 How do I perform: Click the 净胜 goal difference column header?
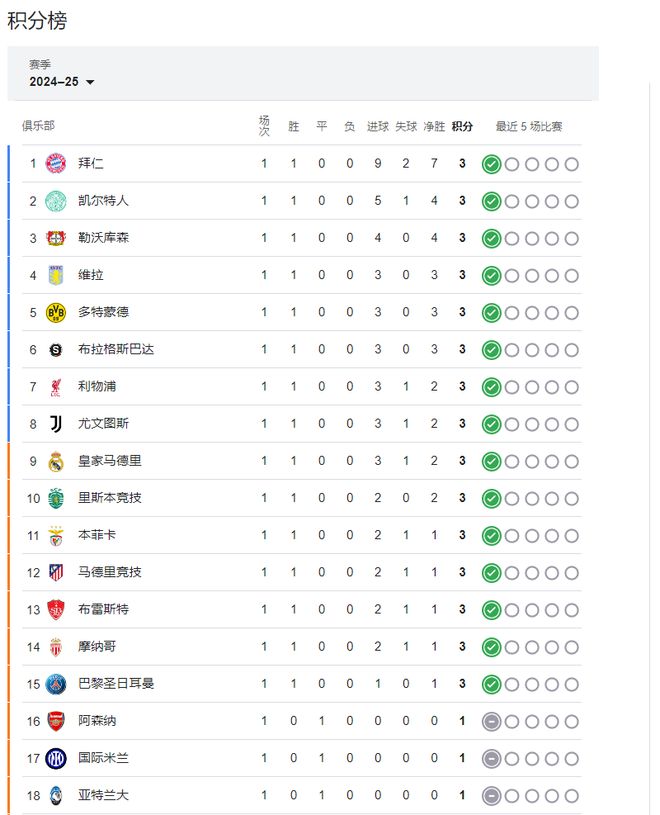pyautogui.click(x=434, y=127)
